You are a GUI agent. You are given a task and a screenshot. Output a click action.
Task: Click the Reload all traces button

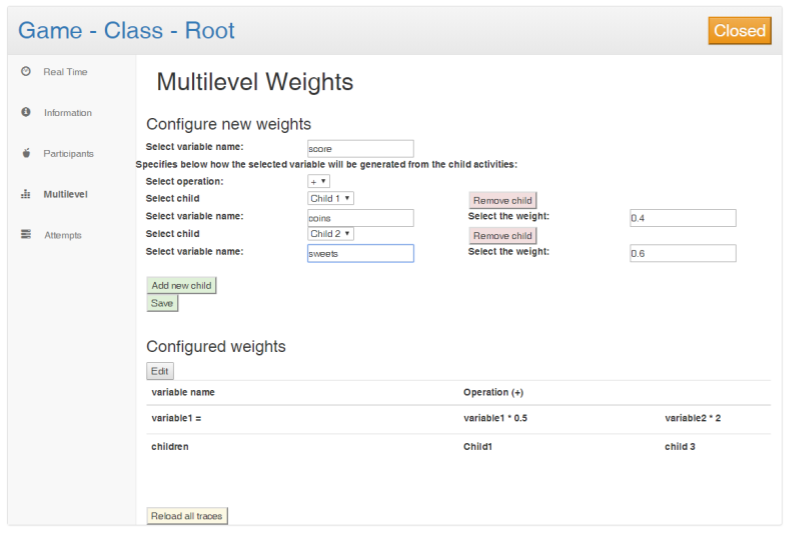(187, 516)
